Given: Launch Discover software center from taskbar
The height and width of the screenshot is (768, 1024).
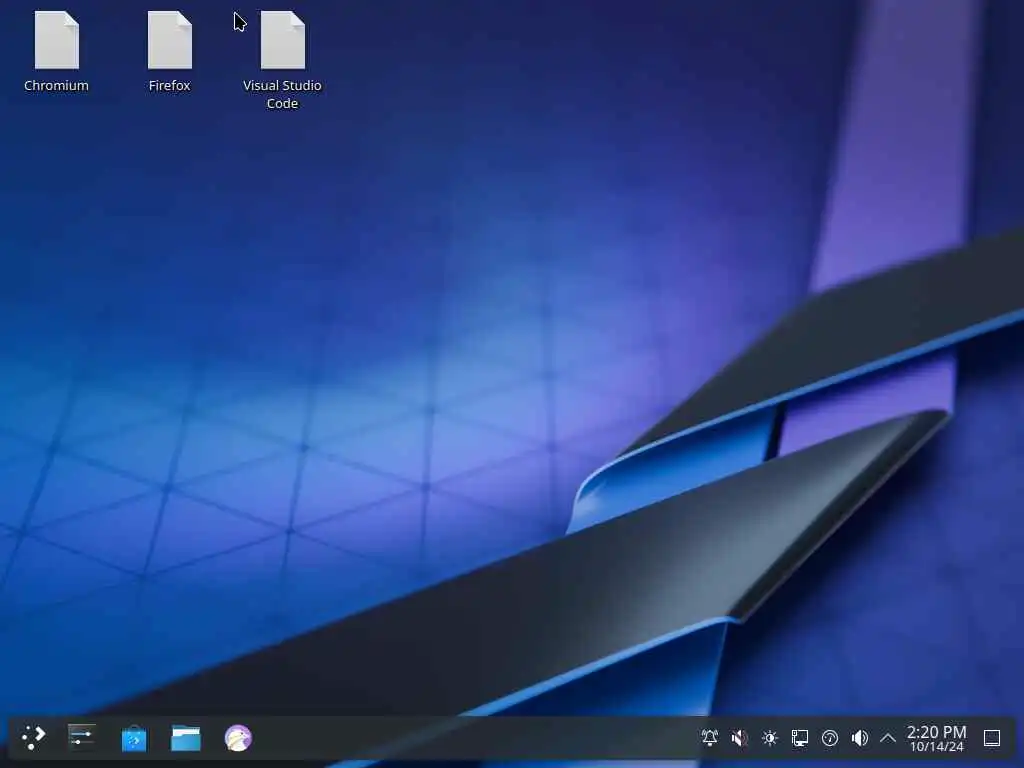Looking at the screenshot, I should click(134, 738).
